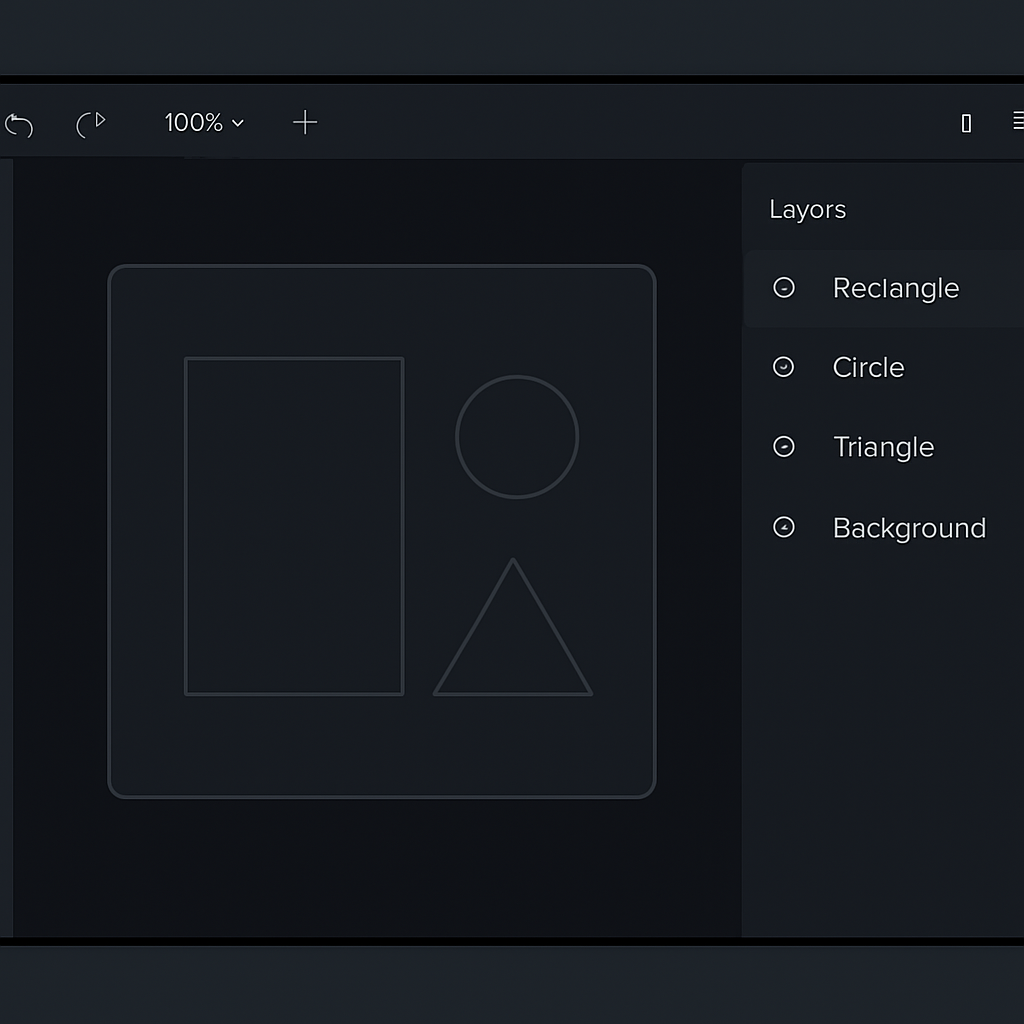Viewport: 1024px width, 1024px height.
Task: Select the Background layer name
Action: [909, 528]
